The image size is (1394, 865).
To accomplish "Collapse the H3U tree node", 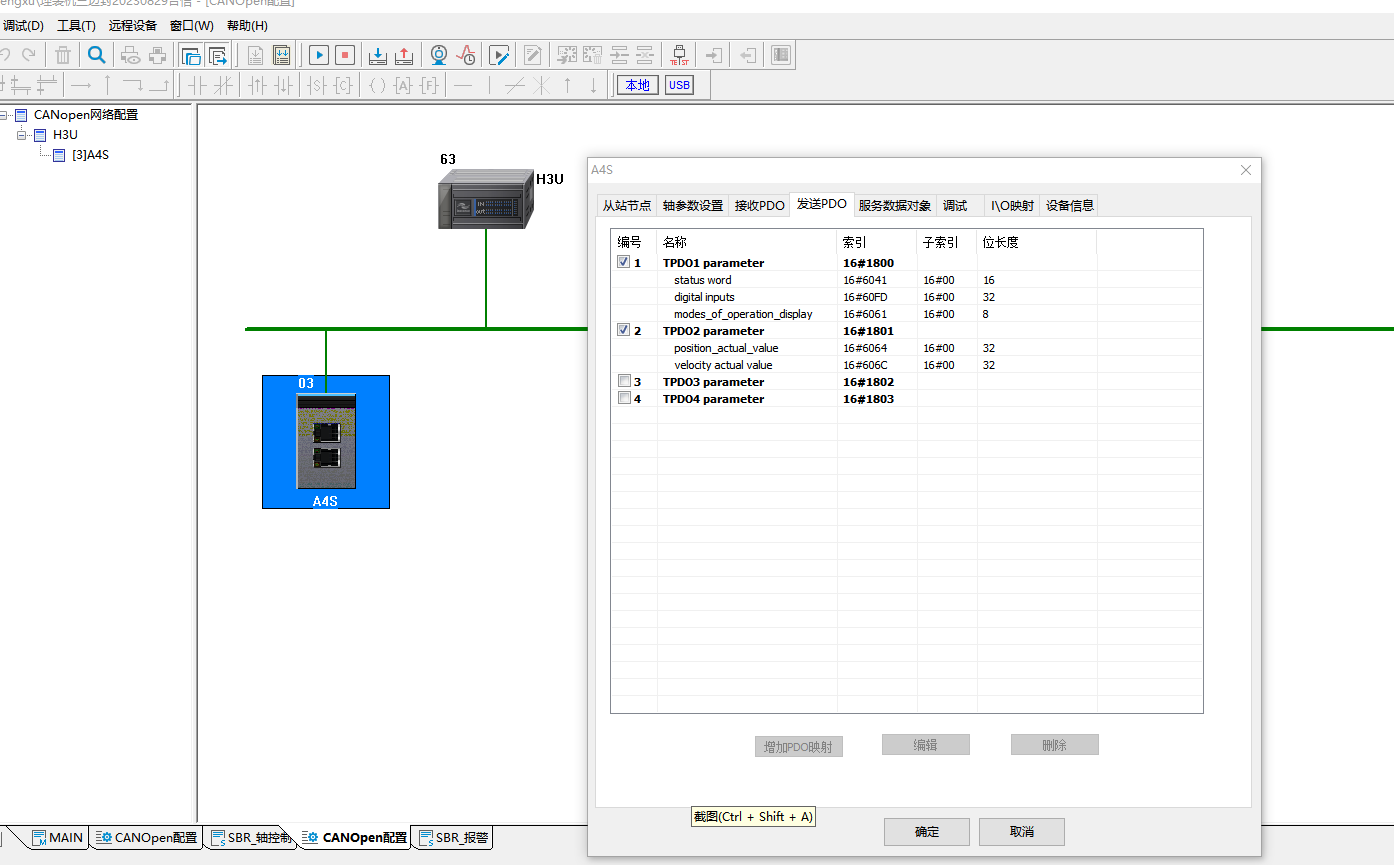I will tap(21, 135).
